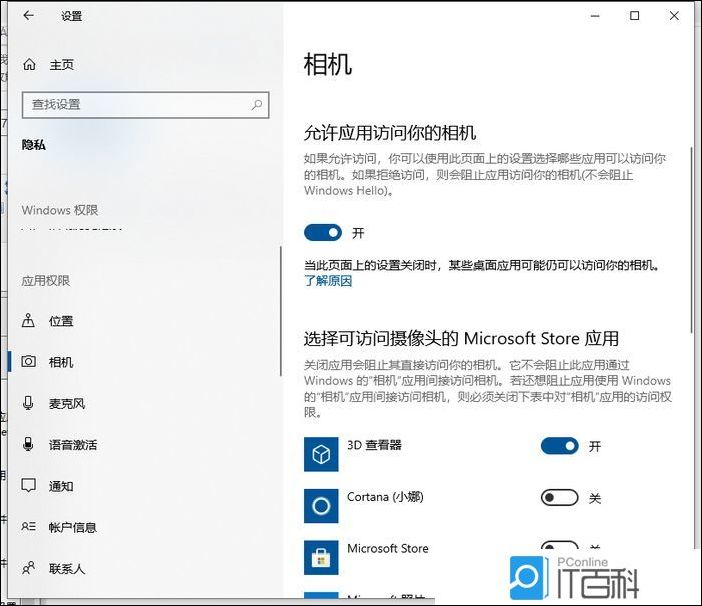Click the search magnifier icon
The width and height of the screenshot is (702, 606).
(257, 105)
